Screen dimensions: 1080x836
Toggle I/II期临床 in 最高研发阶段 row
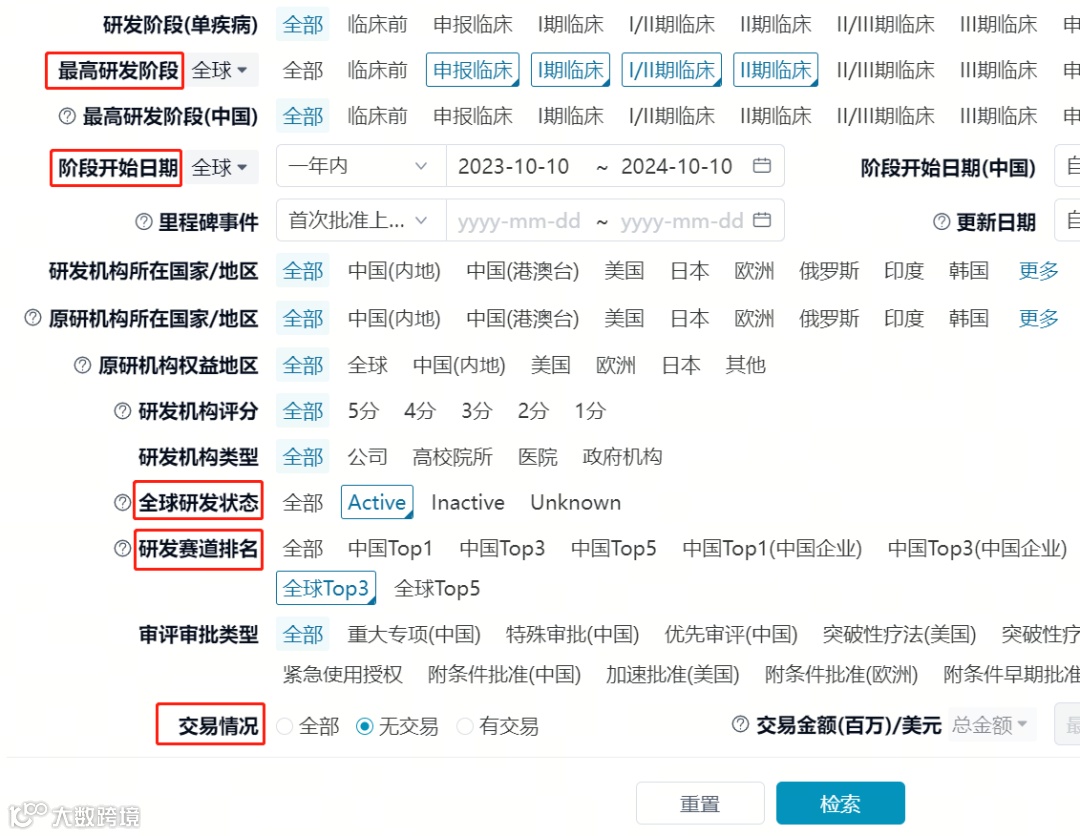[x=672, y=70]
